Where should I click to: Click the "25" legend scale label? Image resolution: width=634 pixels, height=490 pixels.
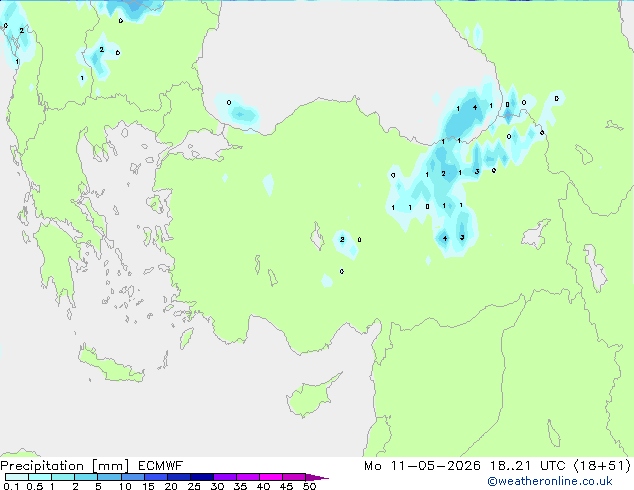pyautogui.click(x=194, y=486)
